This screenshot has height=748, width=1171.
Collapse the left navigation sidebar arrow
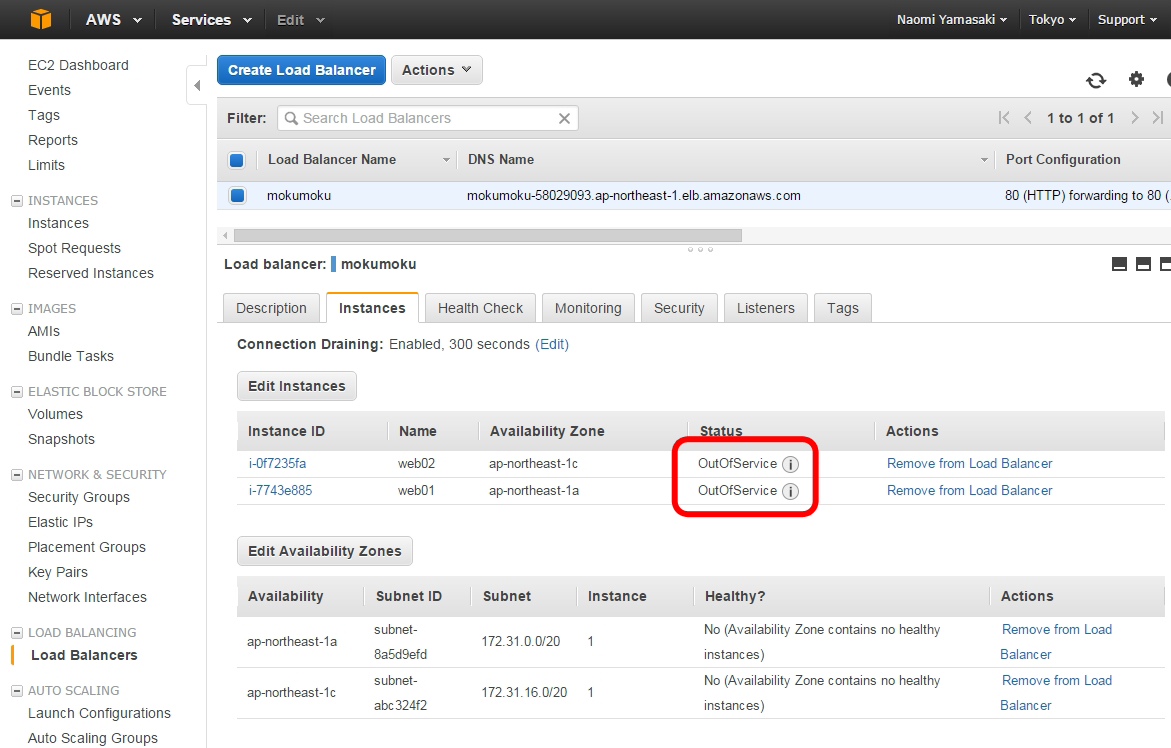[197, 85]
